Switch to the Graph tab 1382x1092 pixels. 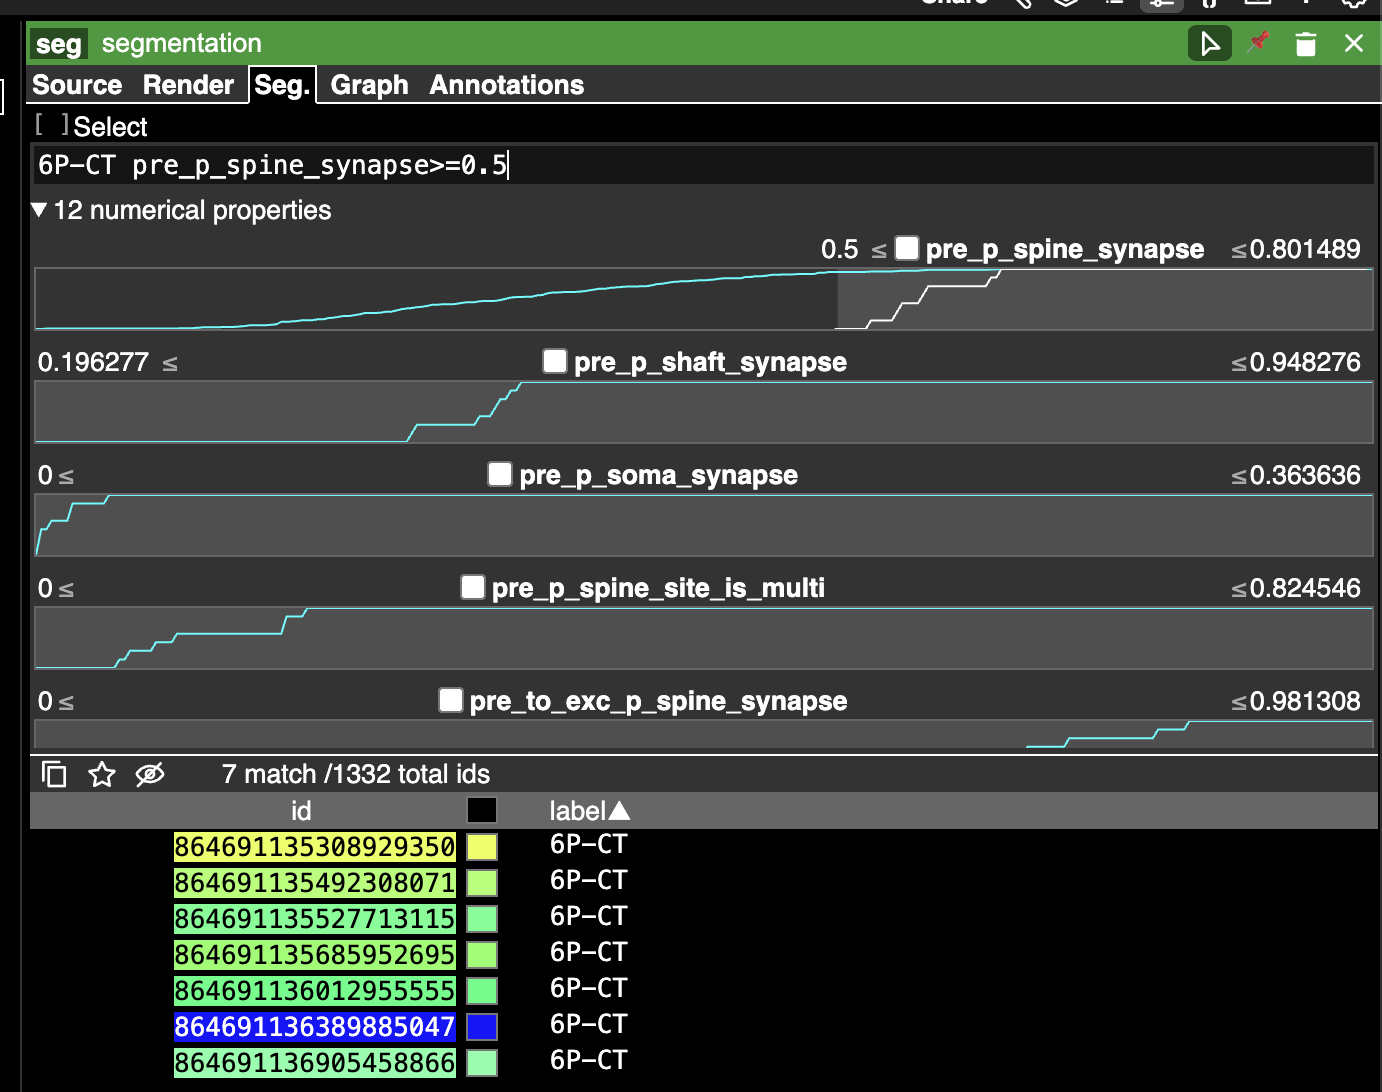(369, 85)
